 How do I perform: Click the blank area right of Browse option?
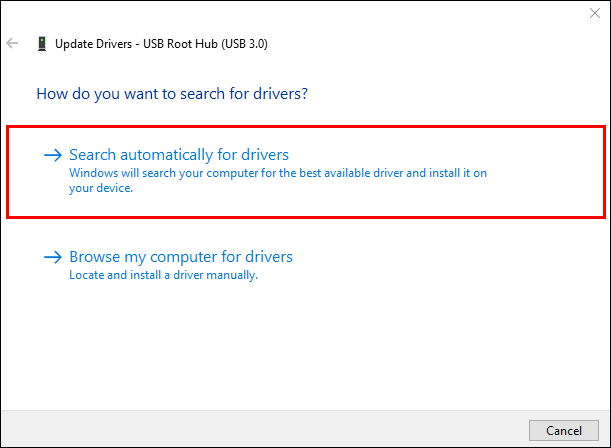450,264
